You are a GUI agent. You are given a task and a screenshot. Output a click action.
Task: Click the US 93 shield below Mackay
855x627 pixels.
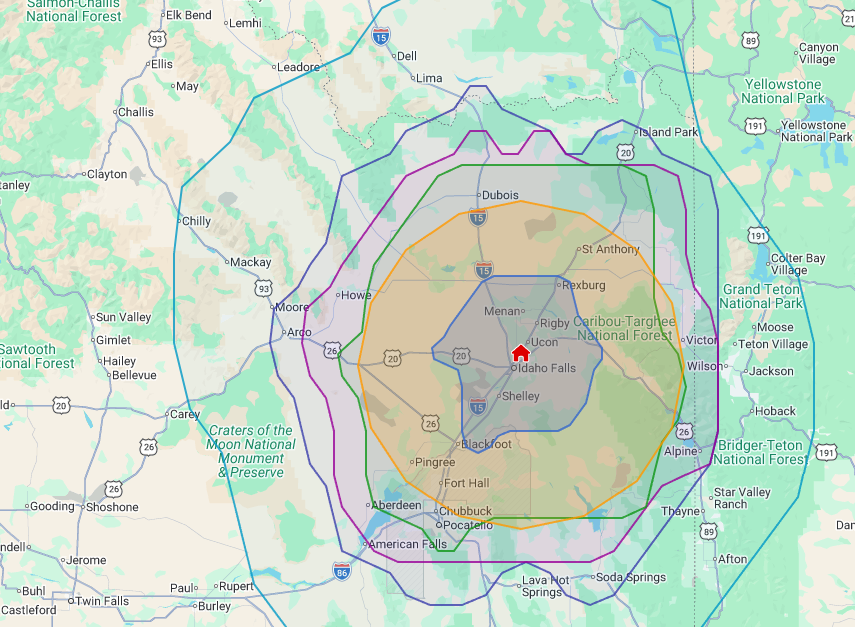pyautogui.click(x=263, y=288)
